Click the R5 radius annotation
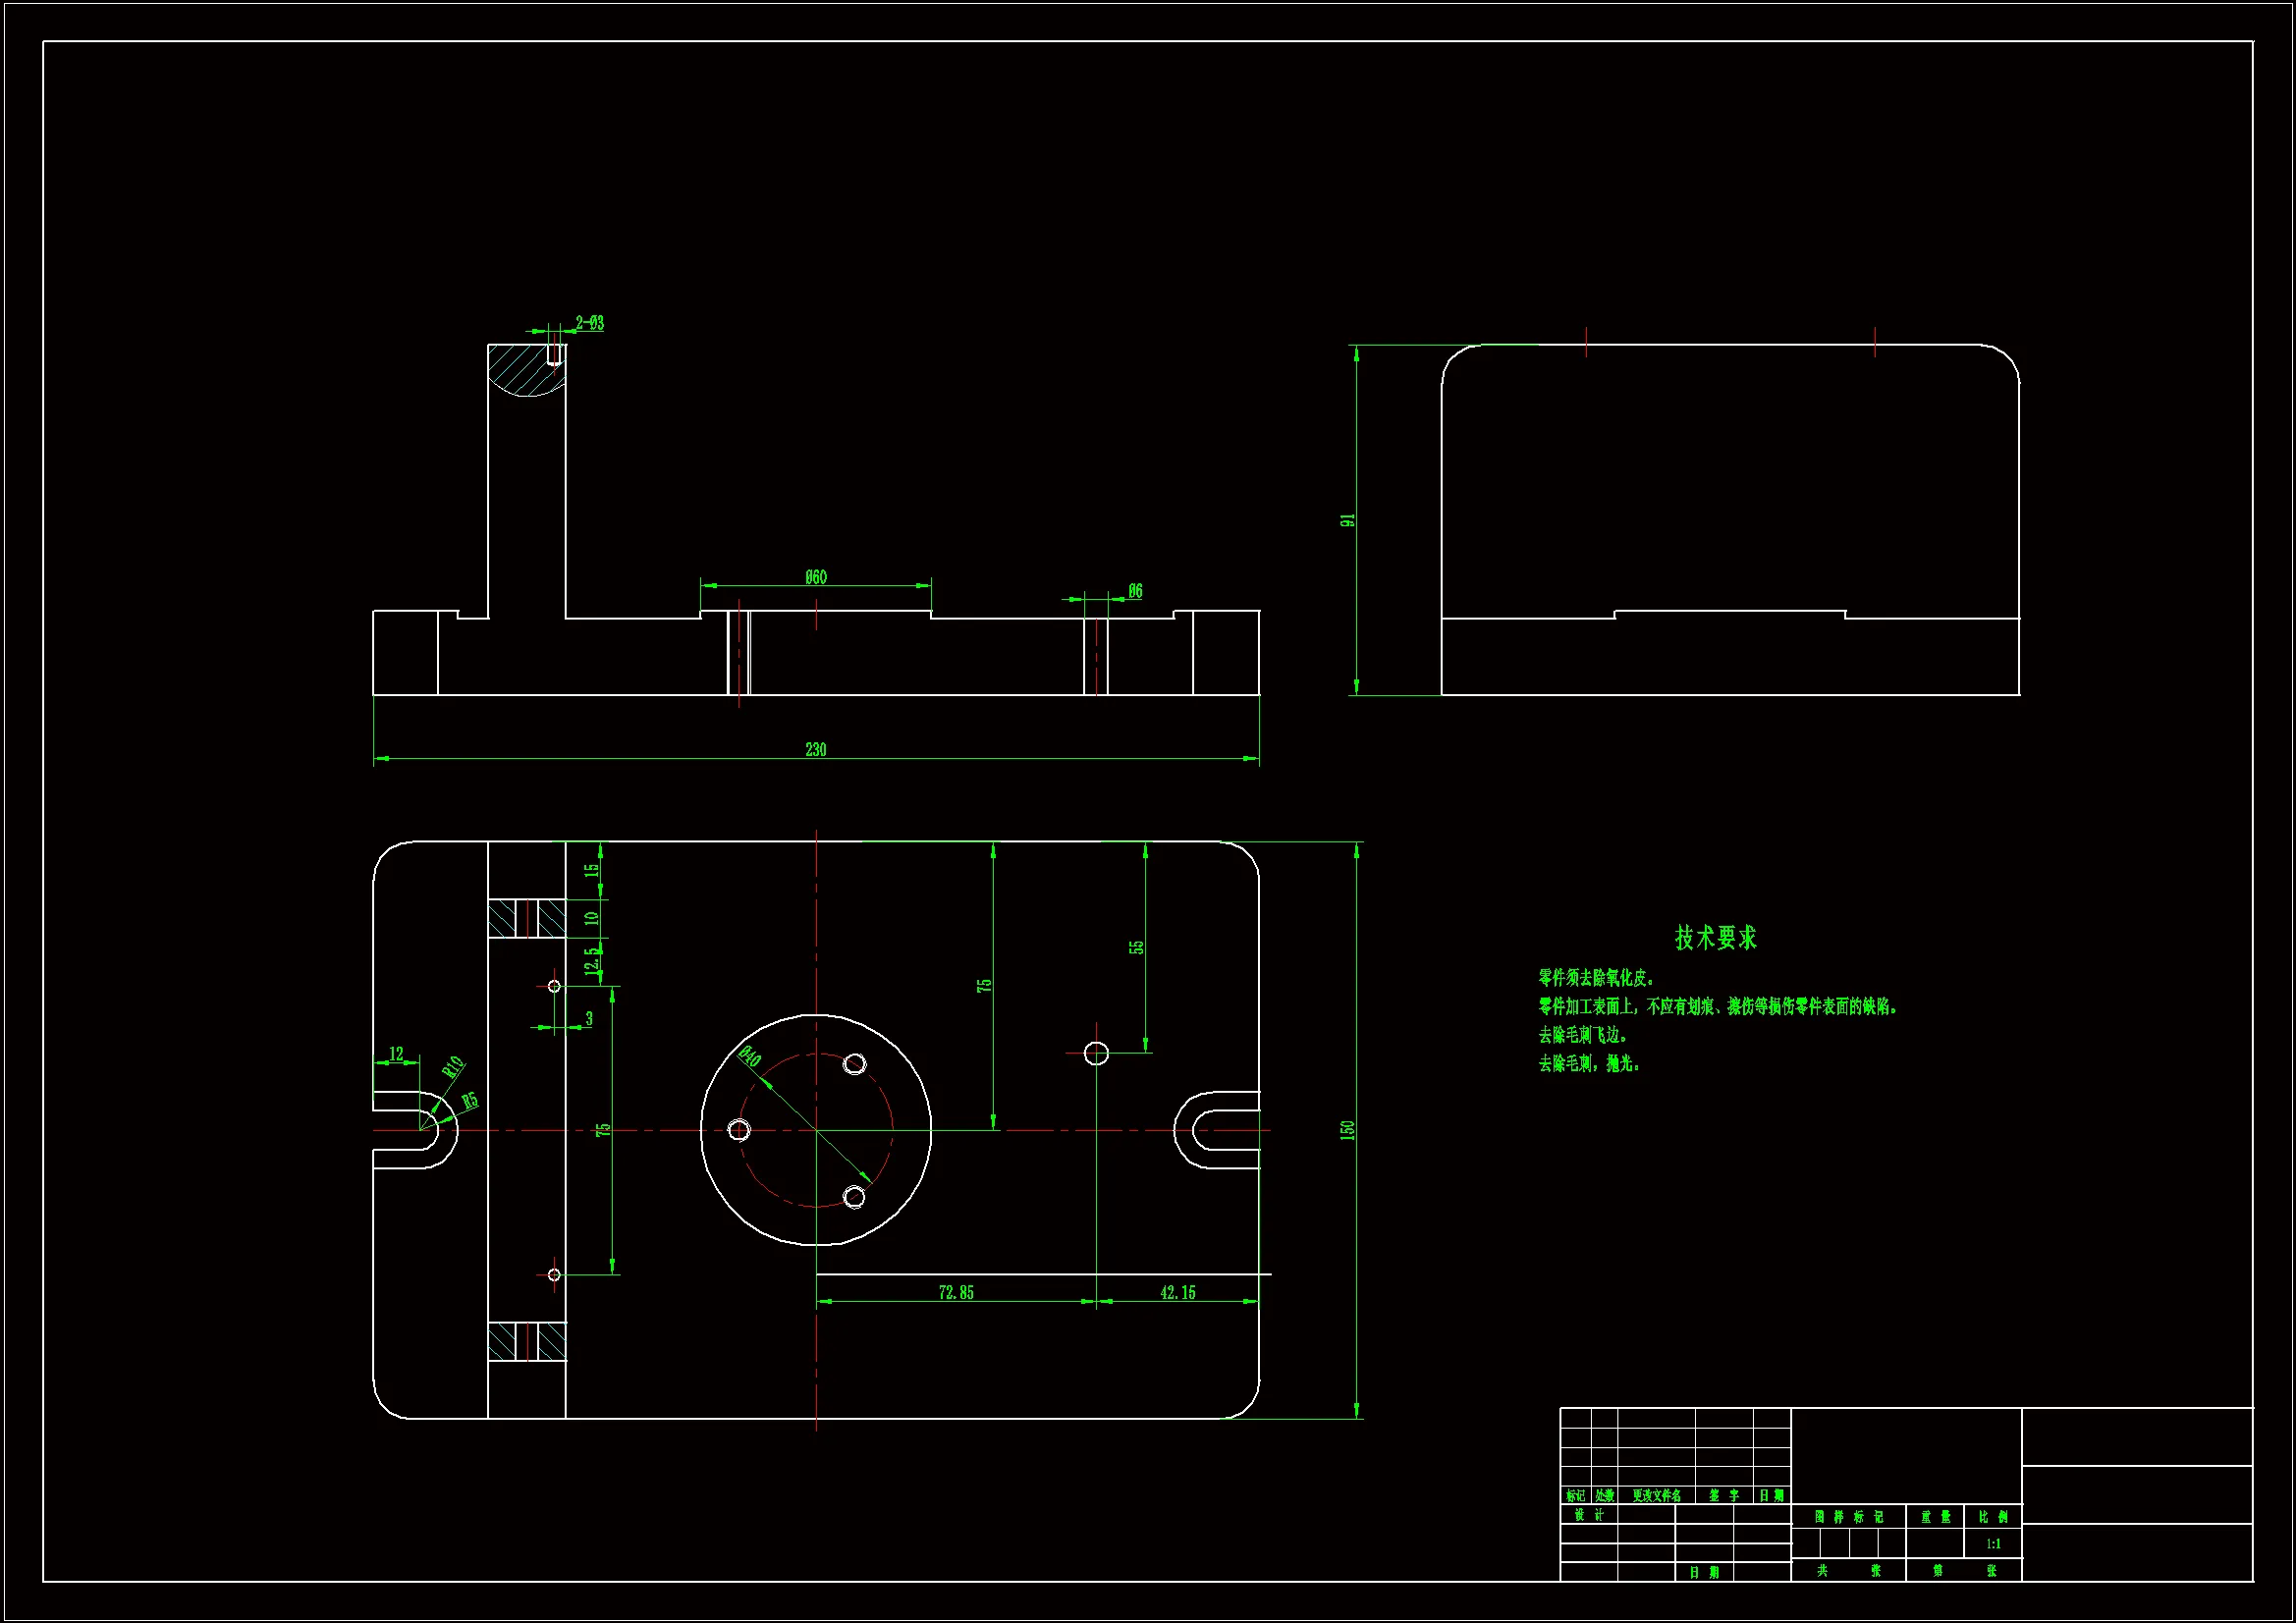The height and width of the screenshot is (1623, 2296). pyautogui.click(x=469, y=1101)
